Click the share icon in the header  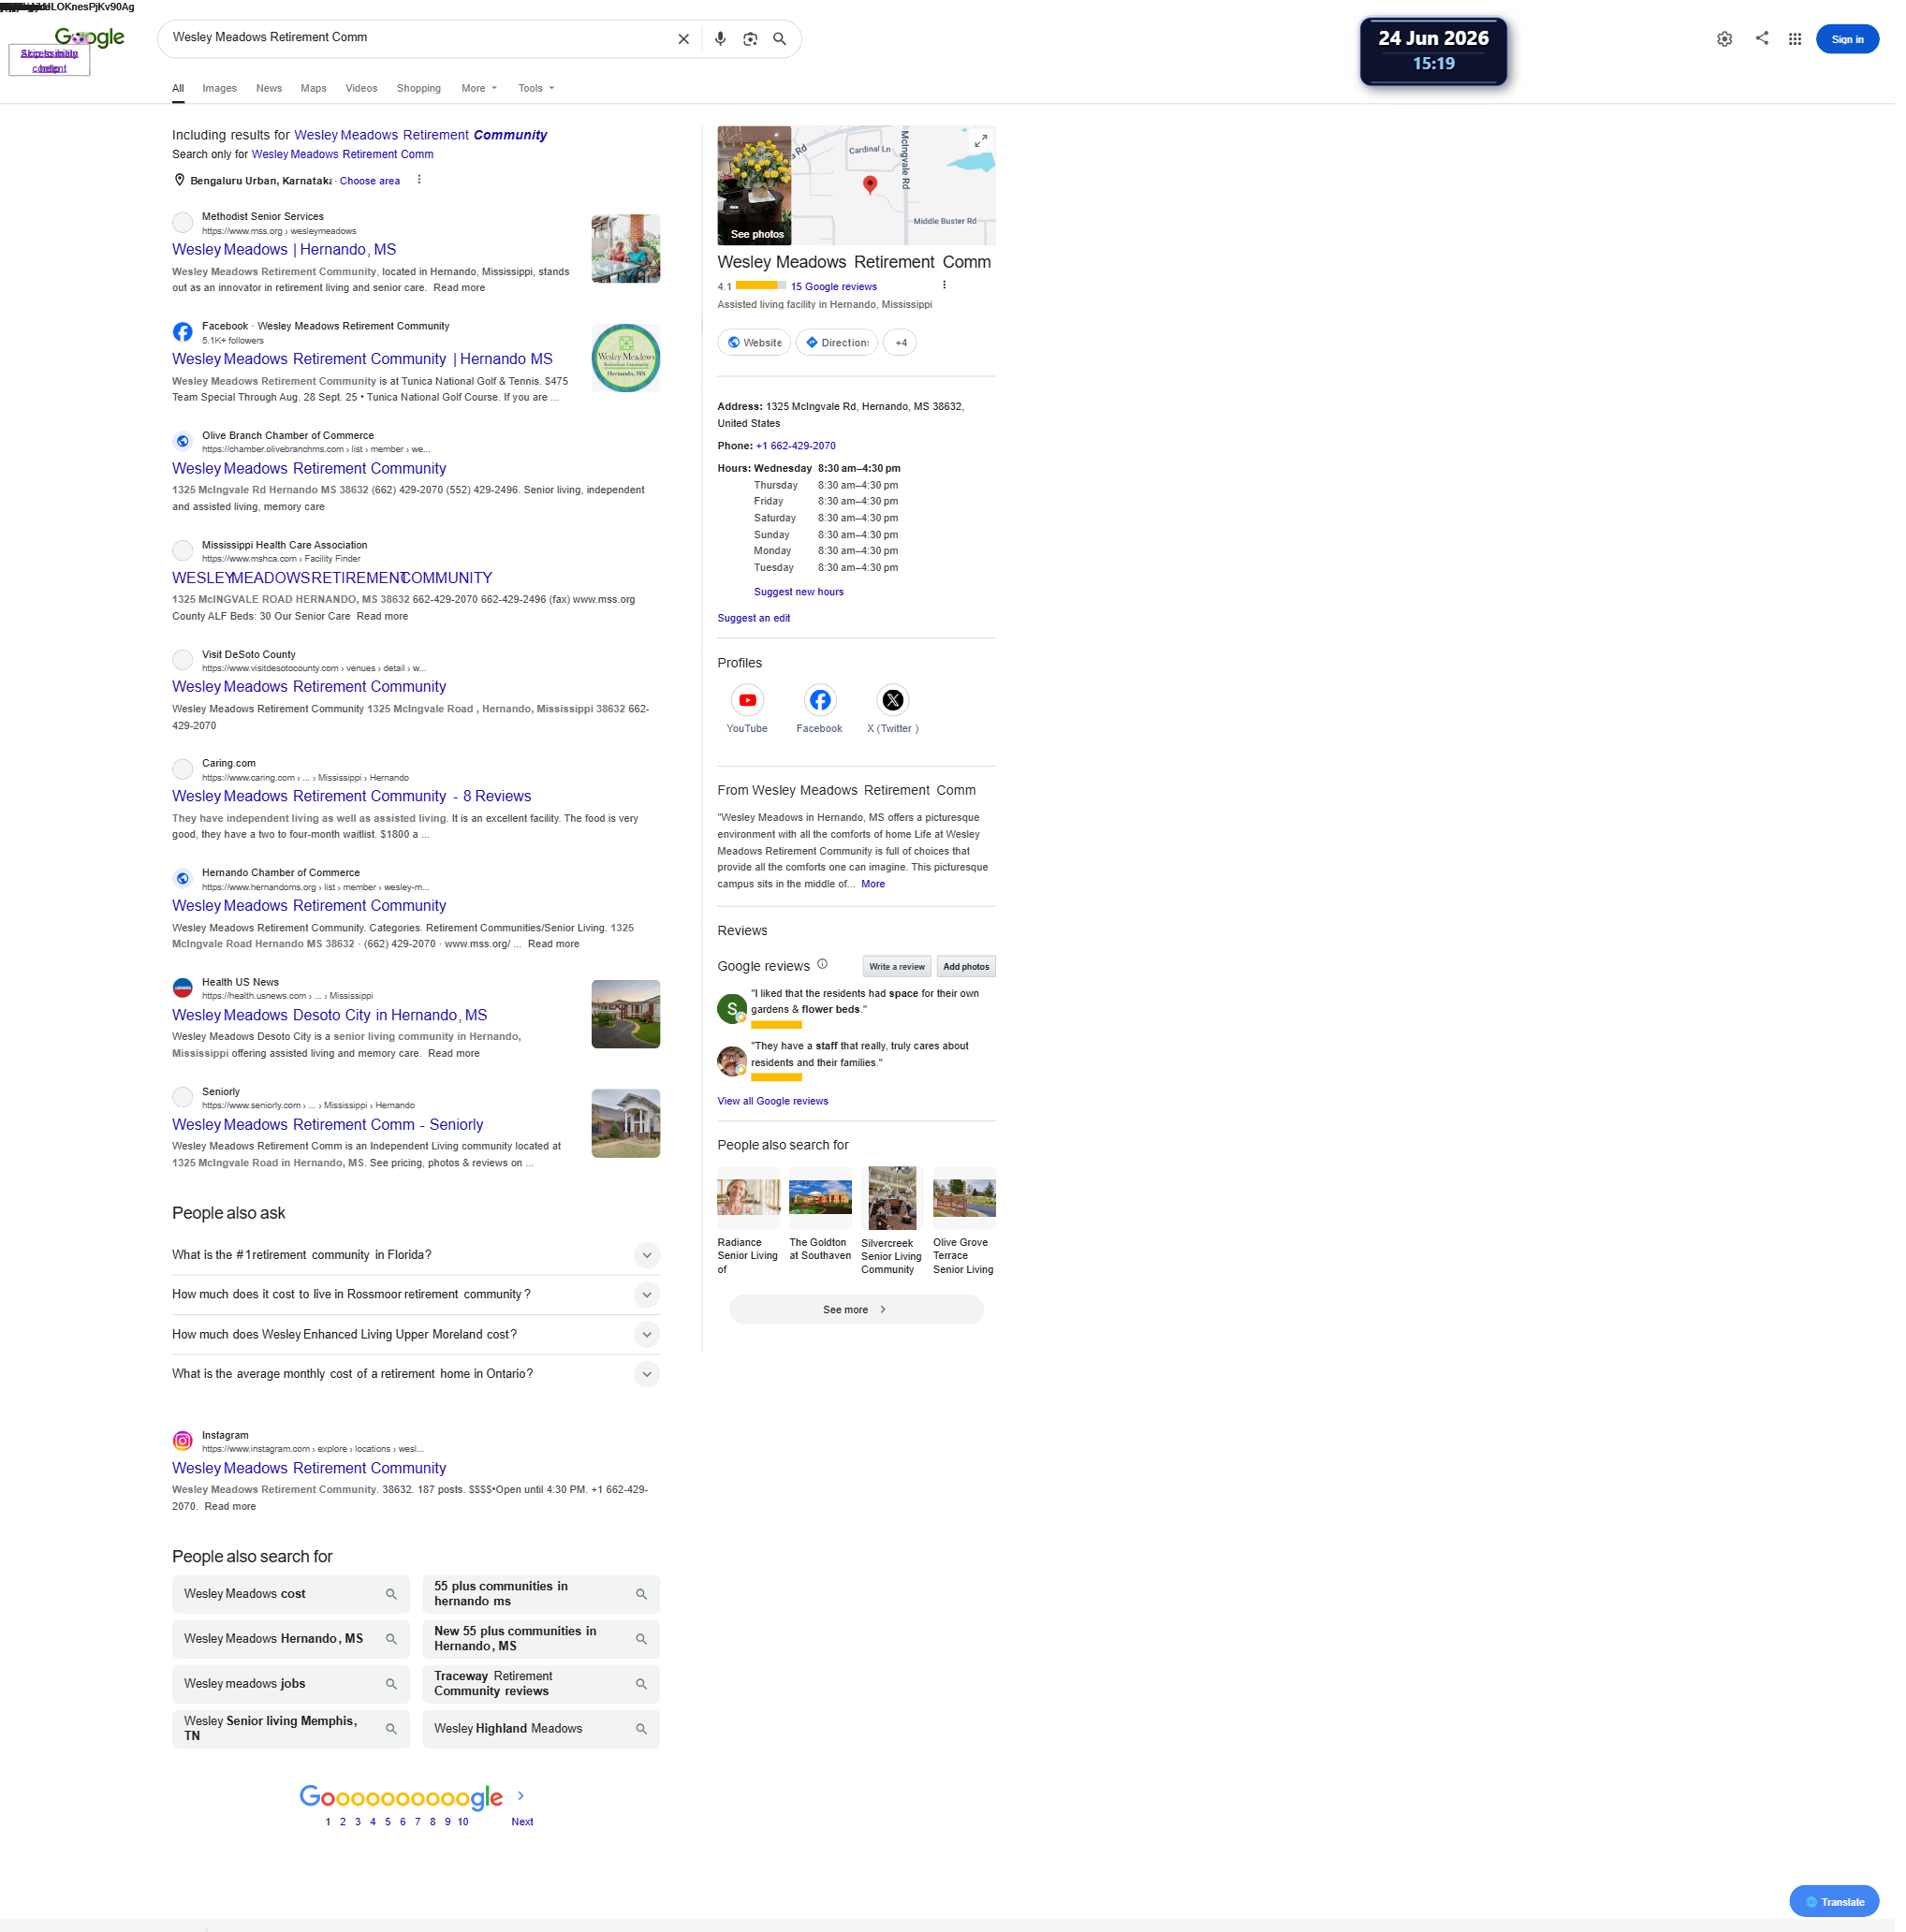pyautogui.click(x=1761, y=38)
